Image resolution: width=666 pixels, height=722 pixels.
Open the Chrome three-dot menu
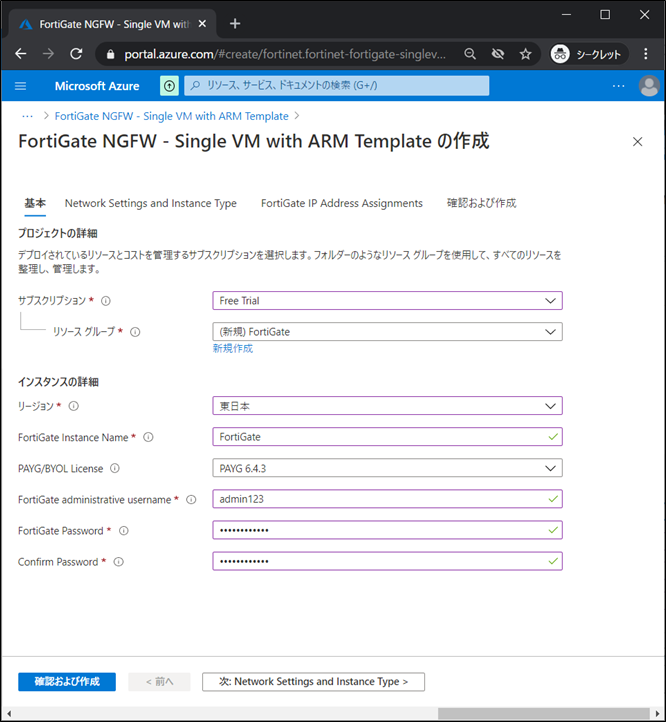tap(646, 54)
